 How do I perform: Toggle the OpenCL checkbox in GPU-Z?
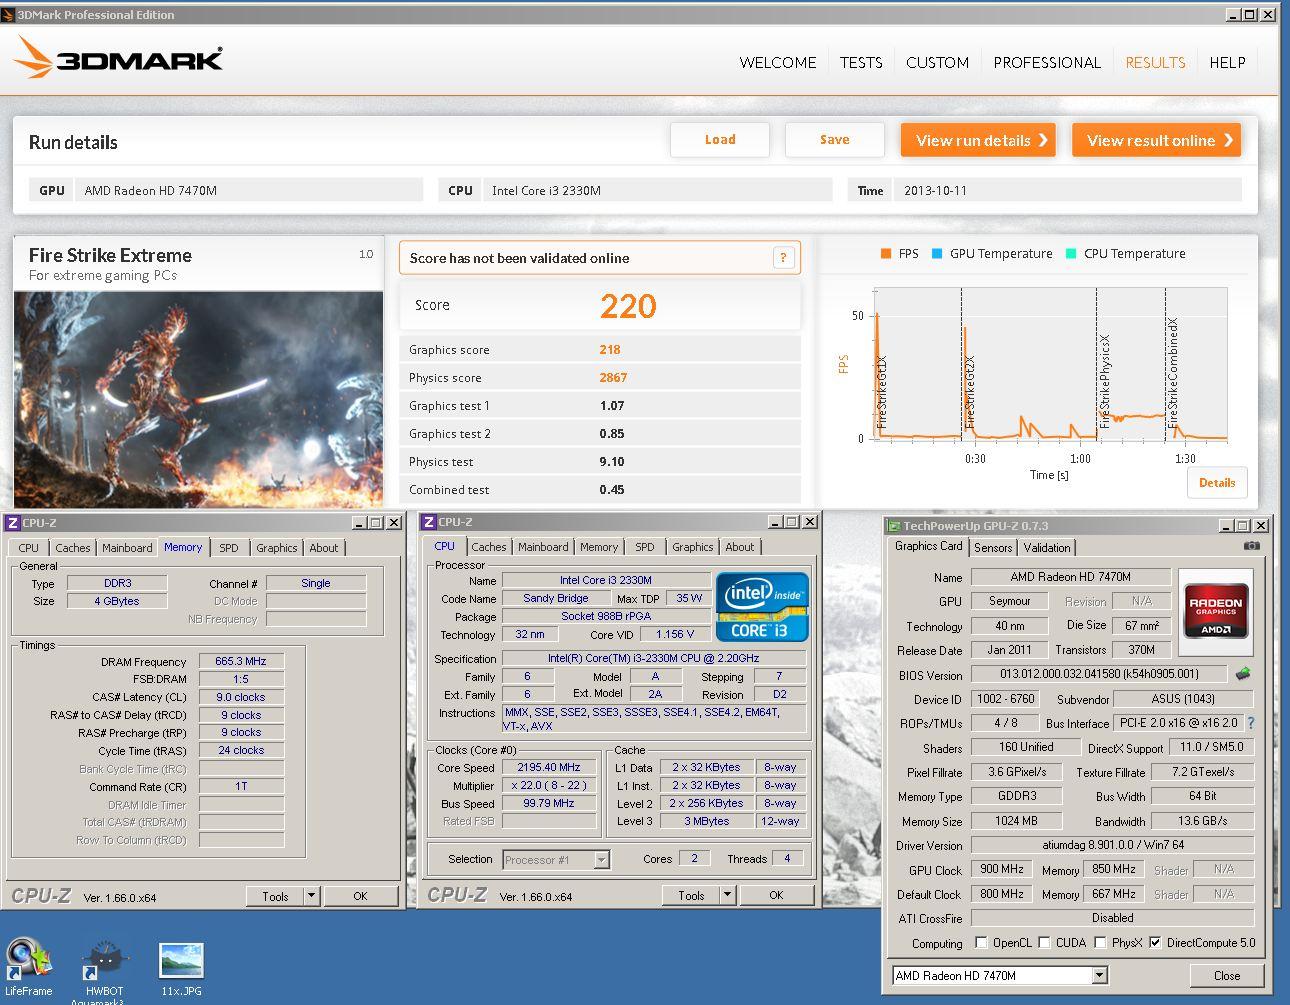point(981,943)
